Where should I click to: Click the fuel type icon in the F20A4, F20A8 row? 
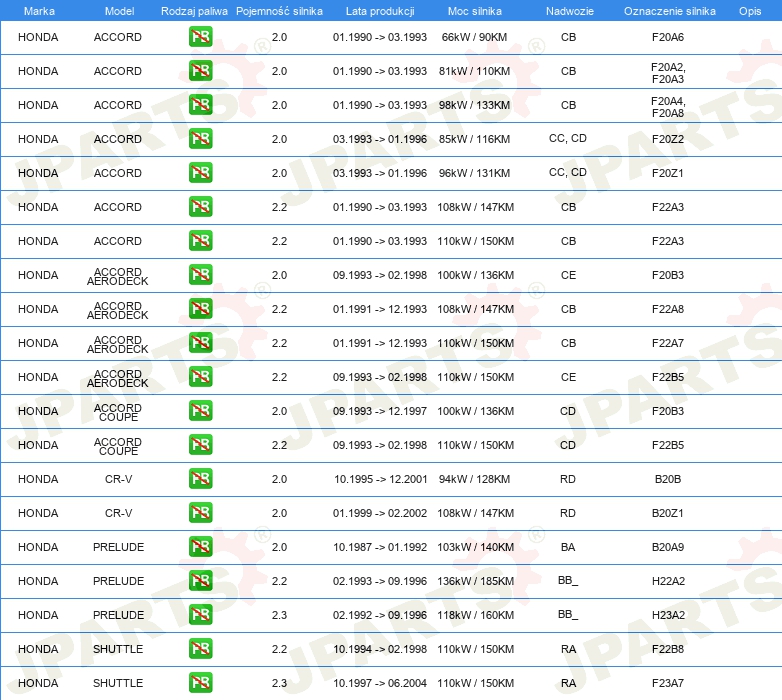pyautogui.click(x=200, y=105)
